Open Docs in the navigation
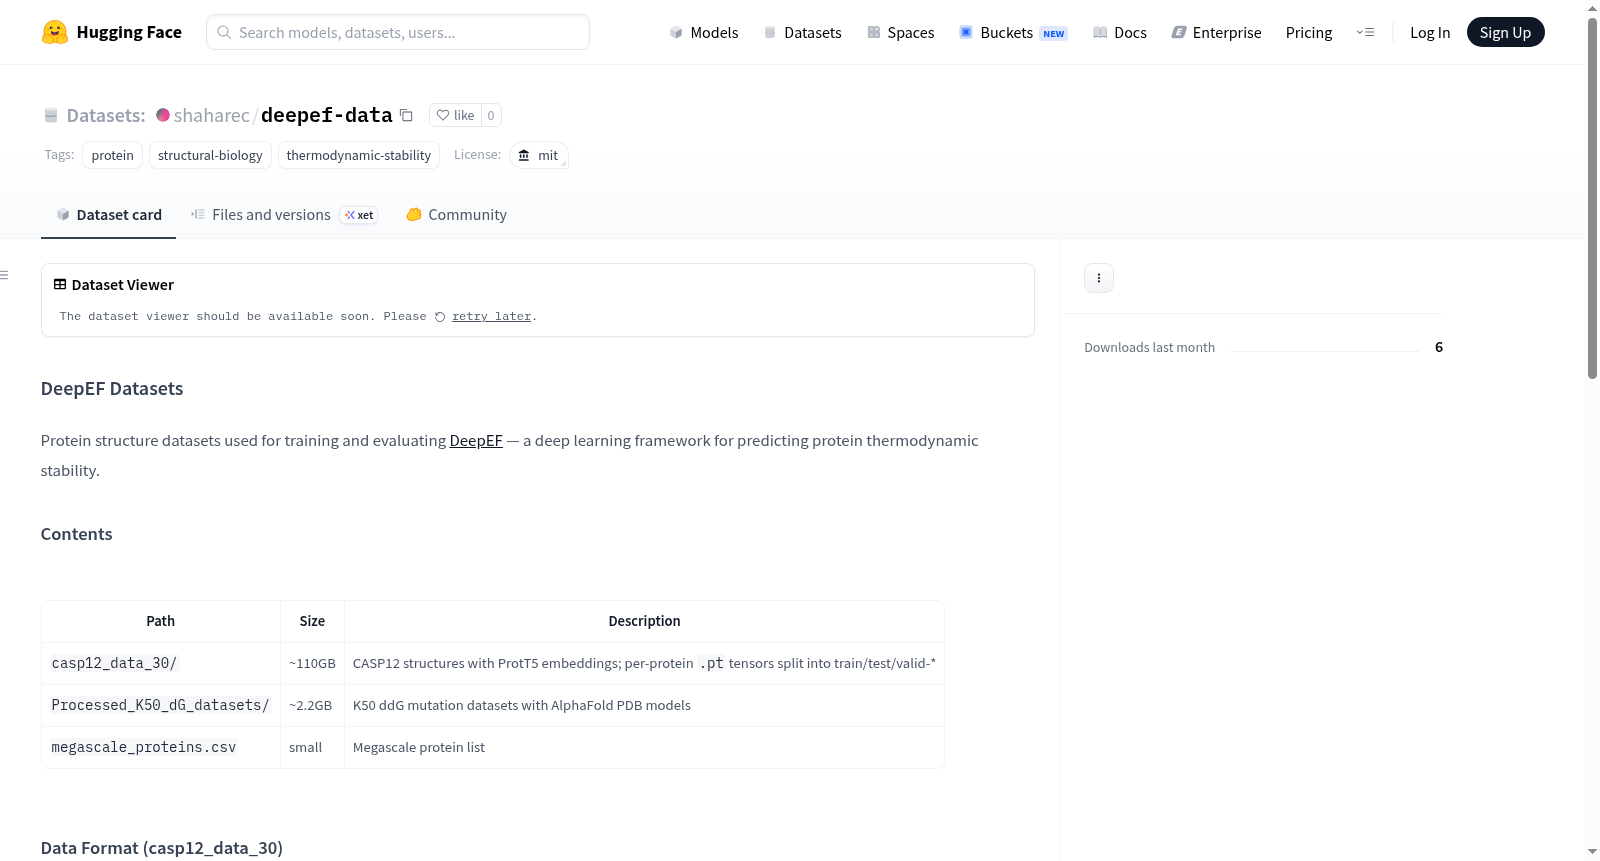 coord(1120,32)
